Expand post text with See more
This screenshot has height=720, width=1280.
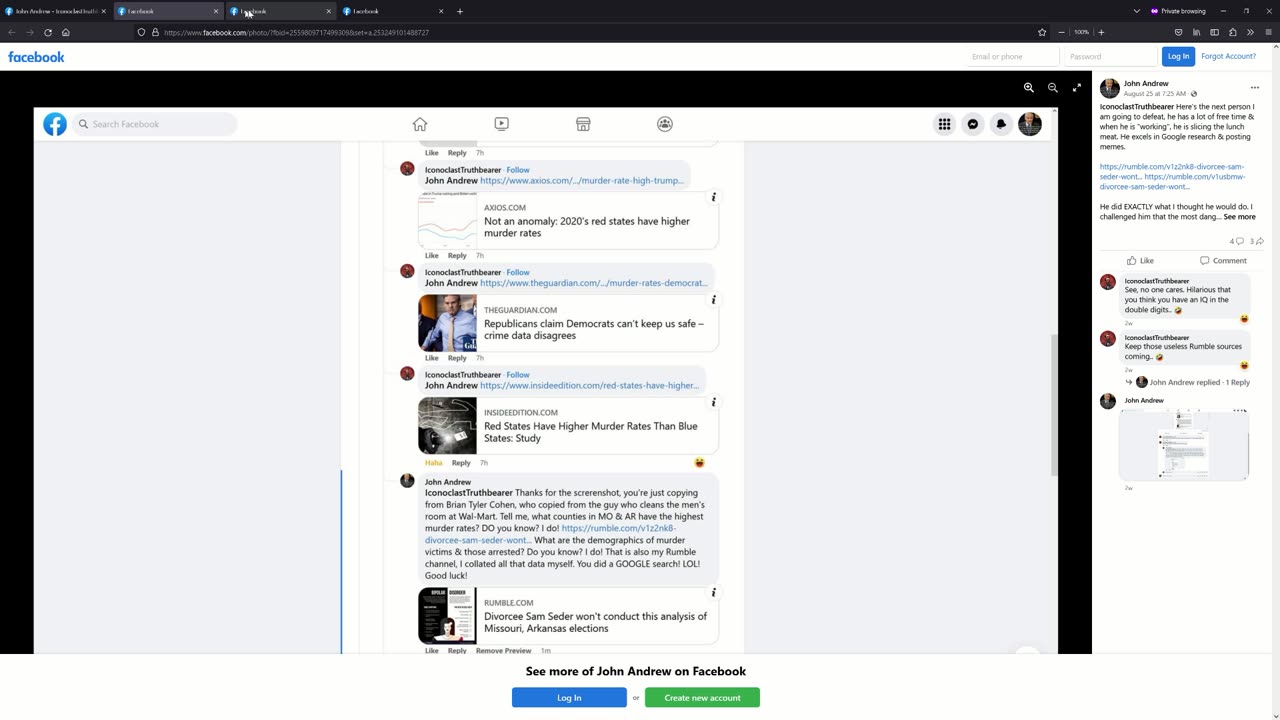click(x=1239, y=217)
